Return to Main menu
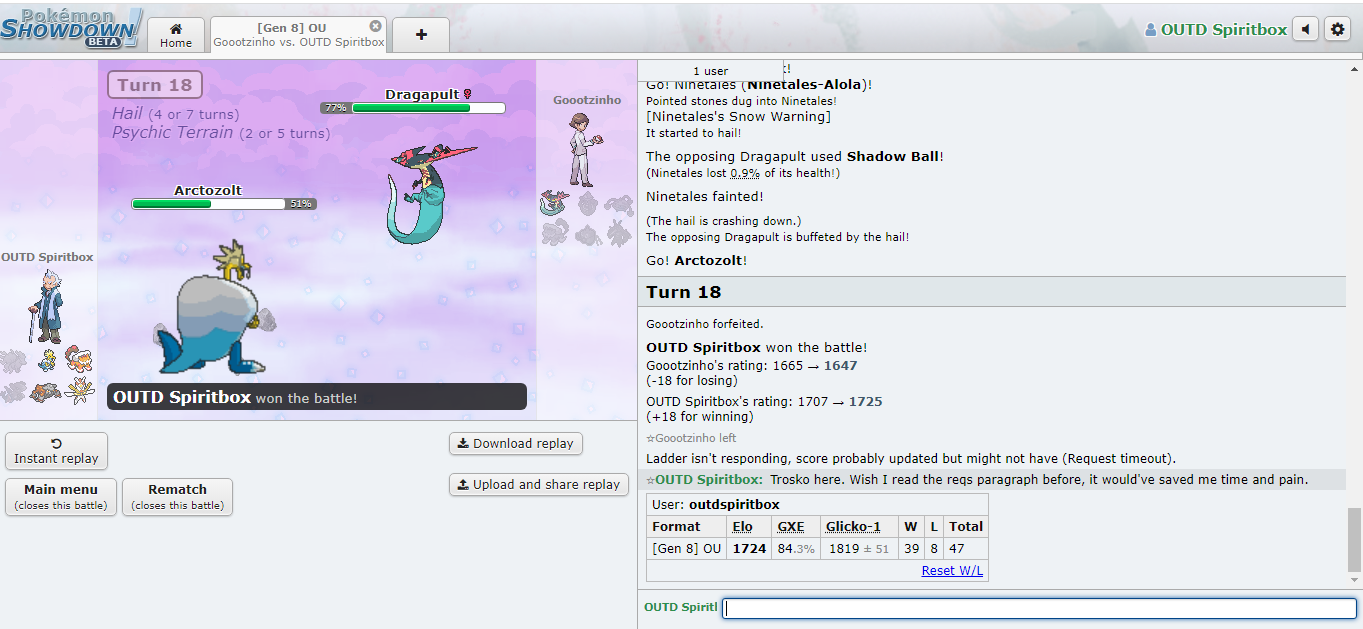Image resolution: width=1363 pixels, height=629 pixels. [x=61, y=497]
